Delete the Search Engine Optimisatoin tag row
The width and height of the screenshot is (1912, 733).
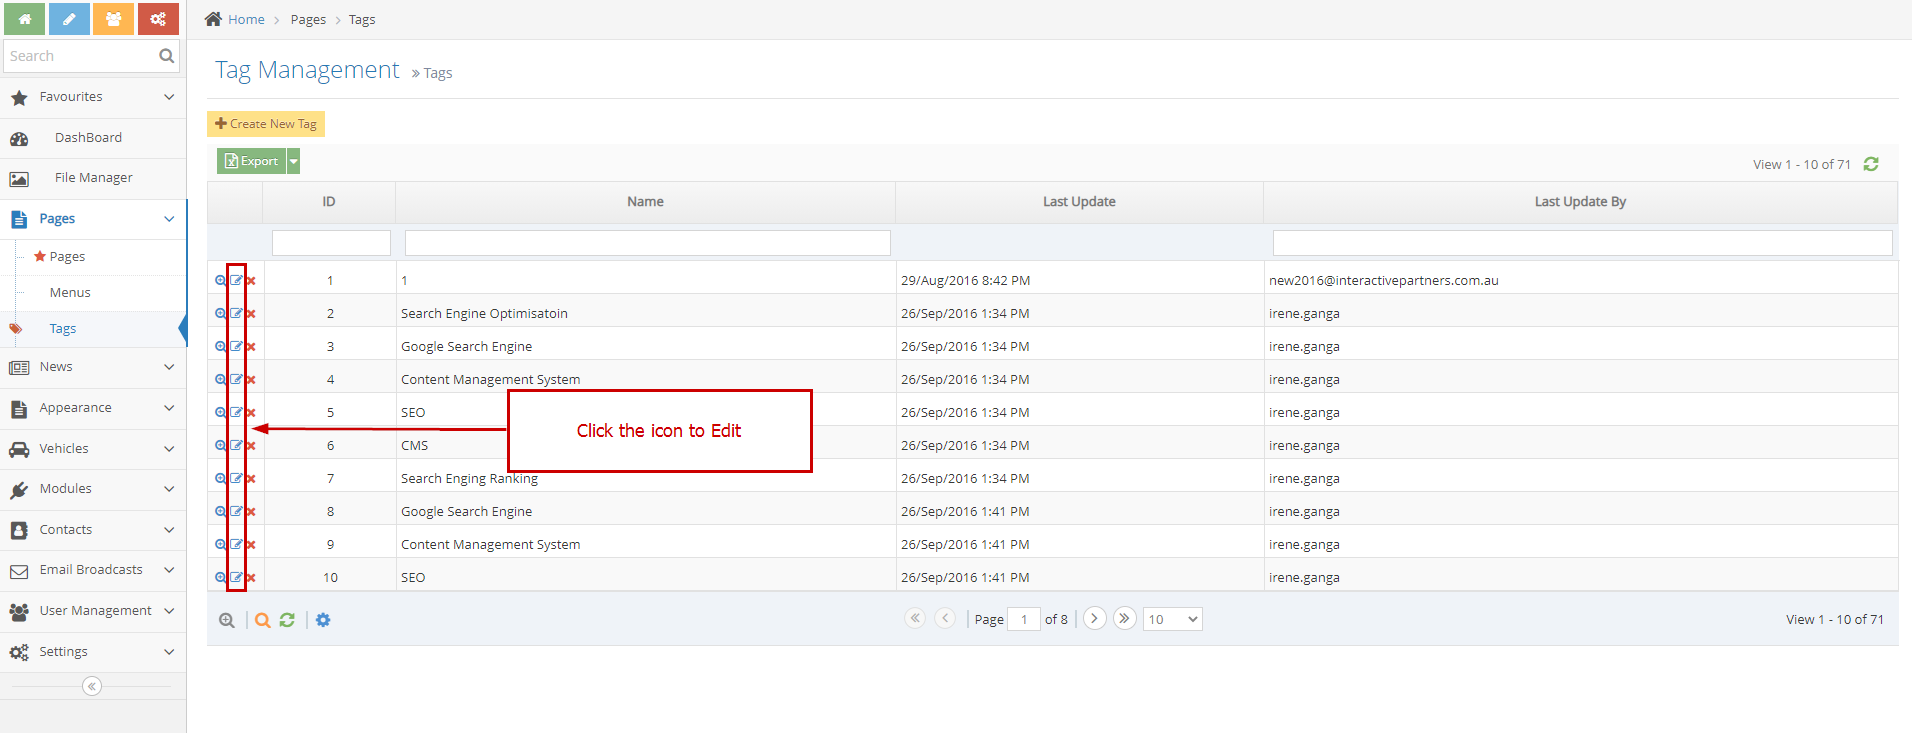point(251,314)
